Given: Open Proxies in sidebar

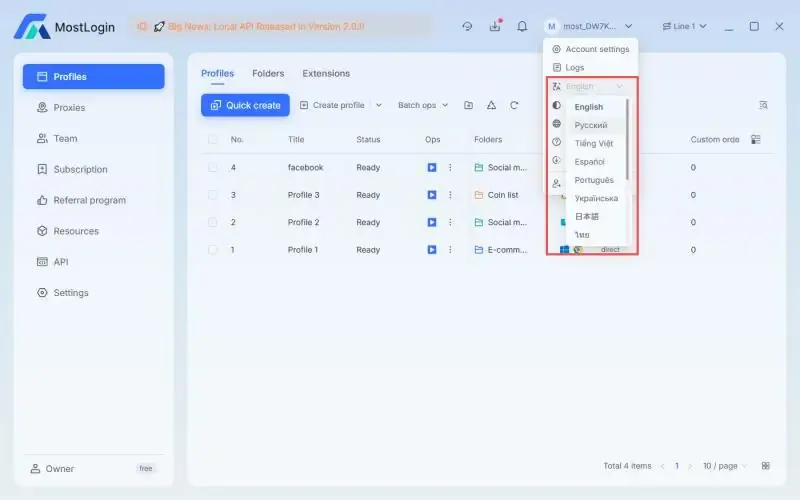Looking at the screenshot, I should coord(93,108).
